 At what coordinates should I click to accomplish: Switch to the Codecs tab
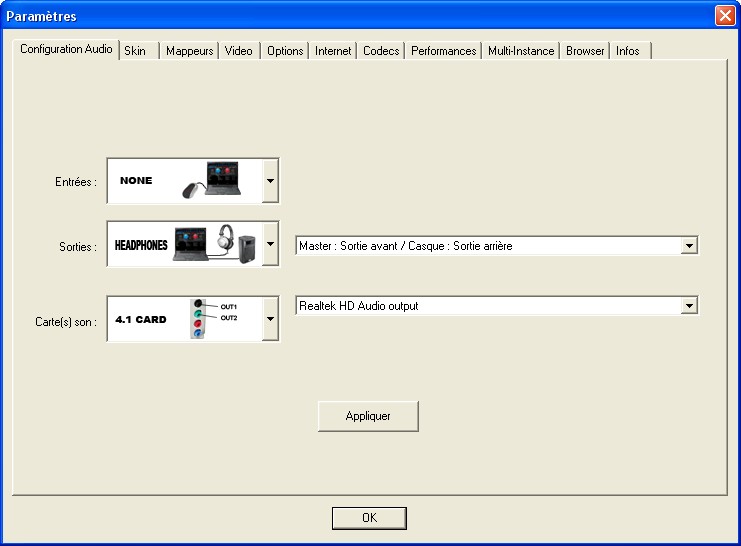[x=381, y=51]
